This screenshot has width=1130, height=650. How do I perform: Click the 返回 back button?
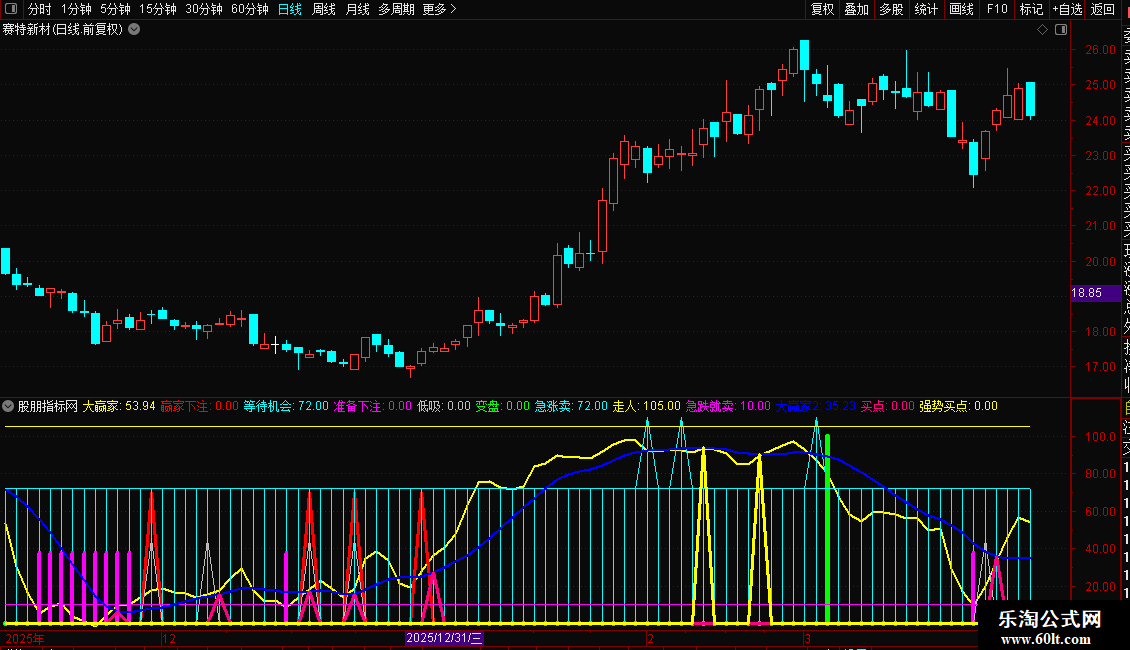pyautogui.click(x=1103, y=10)
